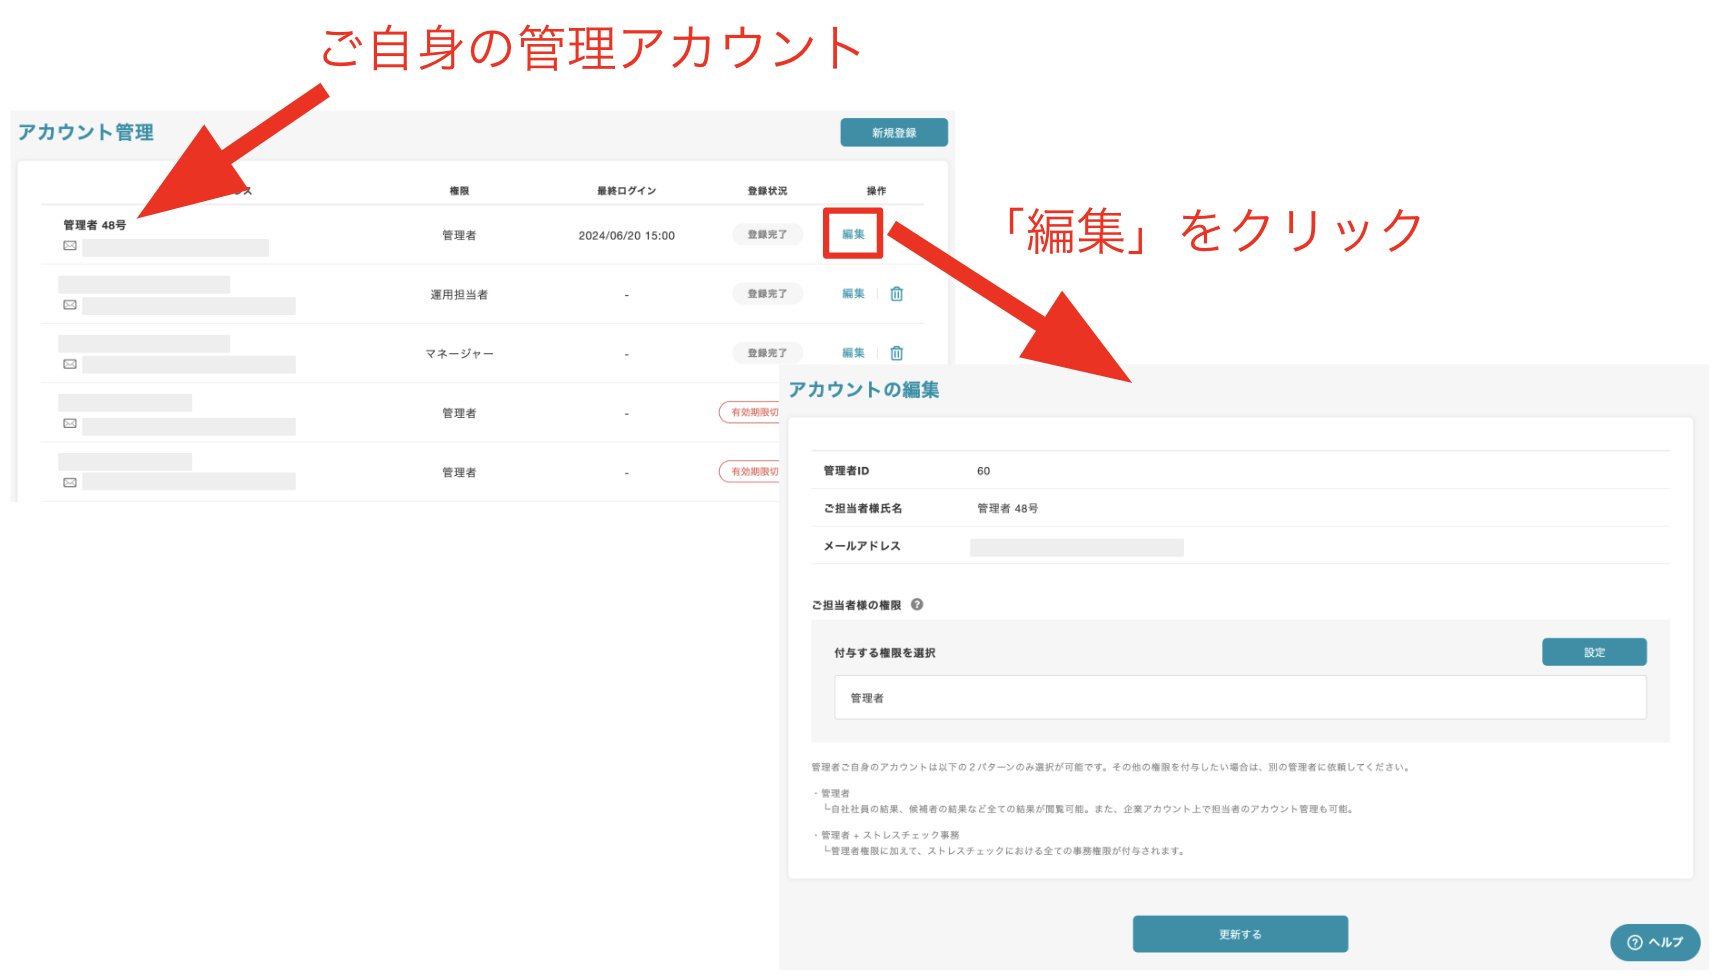
Task: Click the trash icon in the 運用担当者 row
Action: tap(896, 293)
